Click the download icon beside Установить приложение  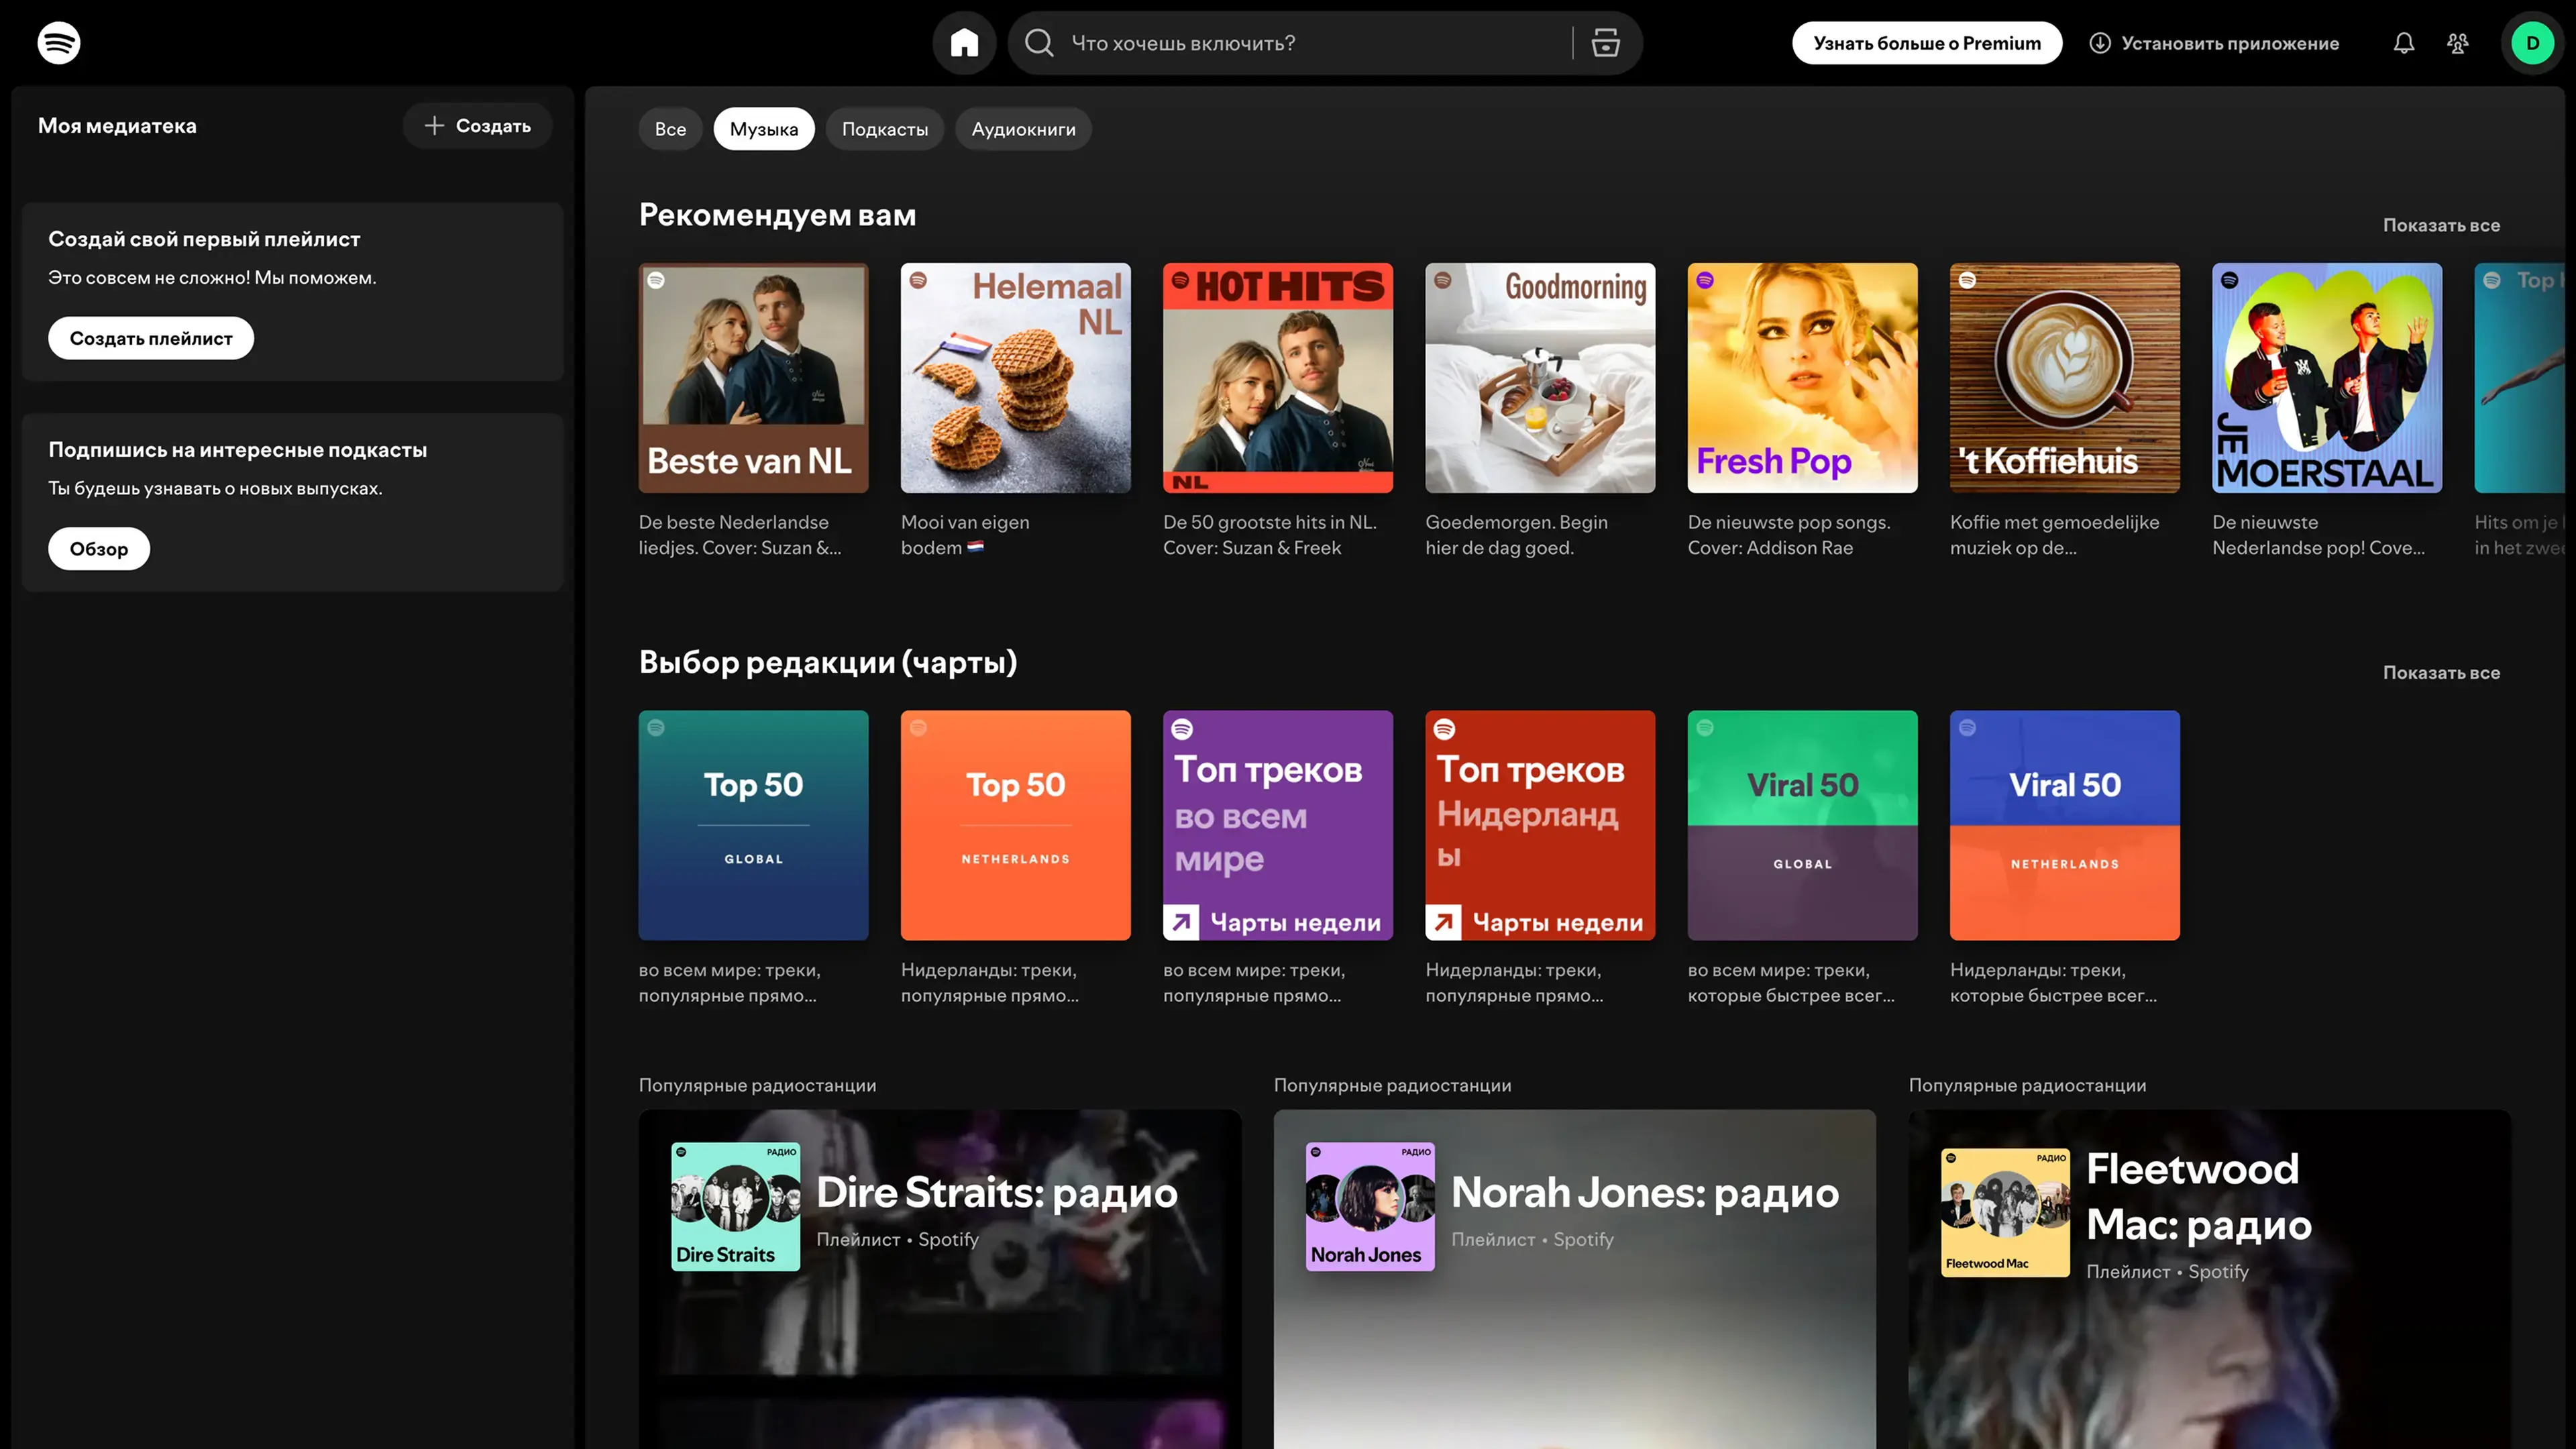(2100, 43)
